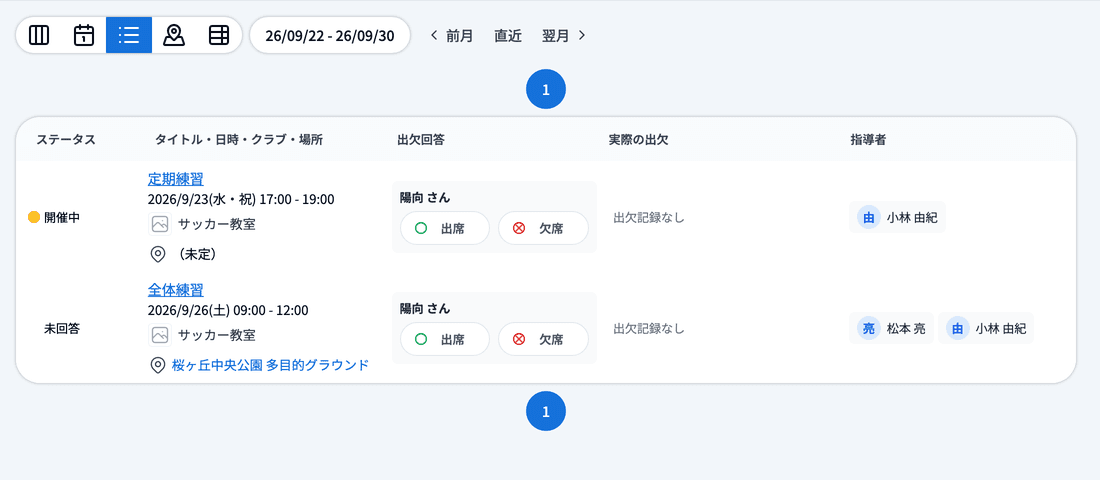Click the 由 avatar in 全体練習 row
Image resolution: width=1100 pixels, height=480 pixels.
click(958, 328)
